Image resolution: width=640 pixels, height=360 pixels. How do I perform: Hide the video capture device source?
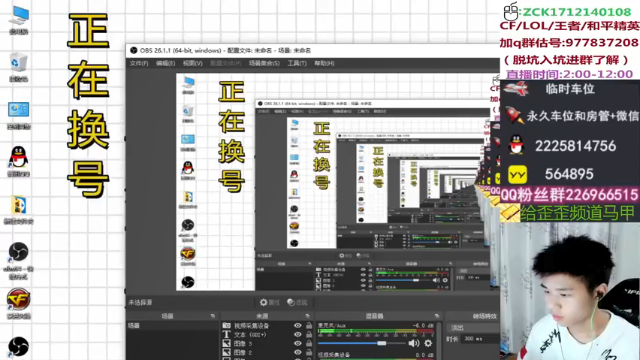pos(298,326)
